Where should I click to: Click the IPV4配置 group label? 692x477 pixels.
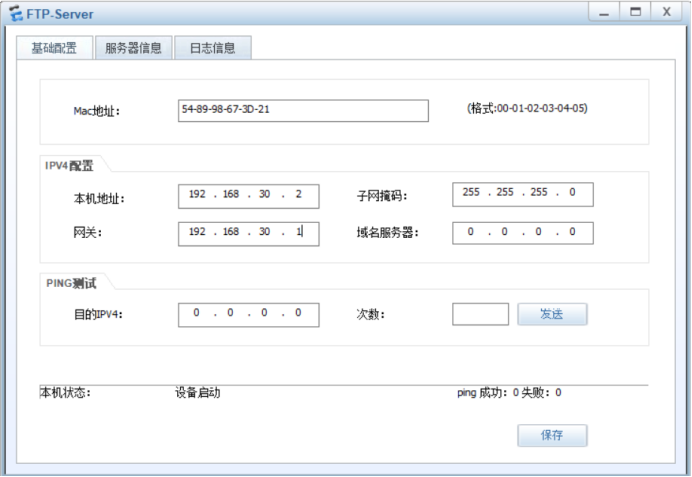point(69,165)
